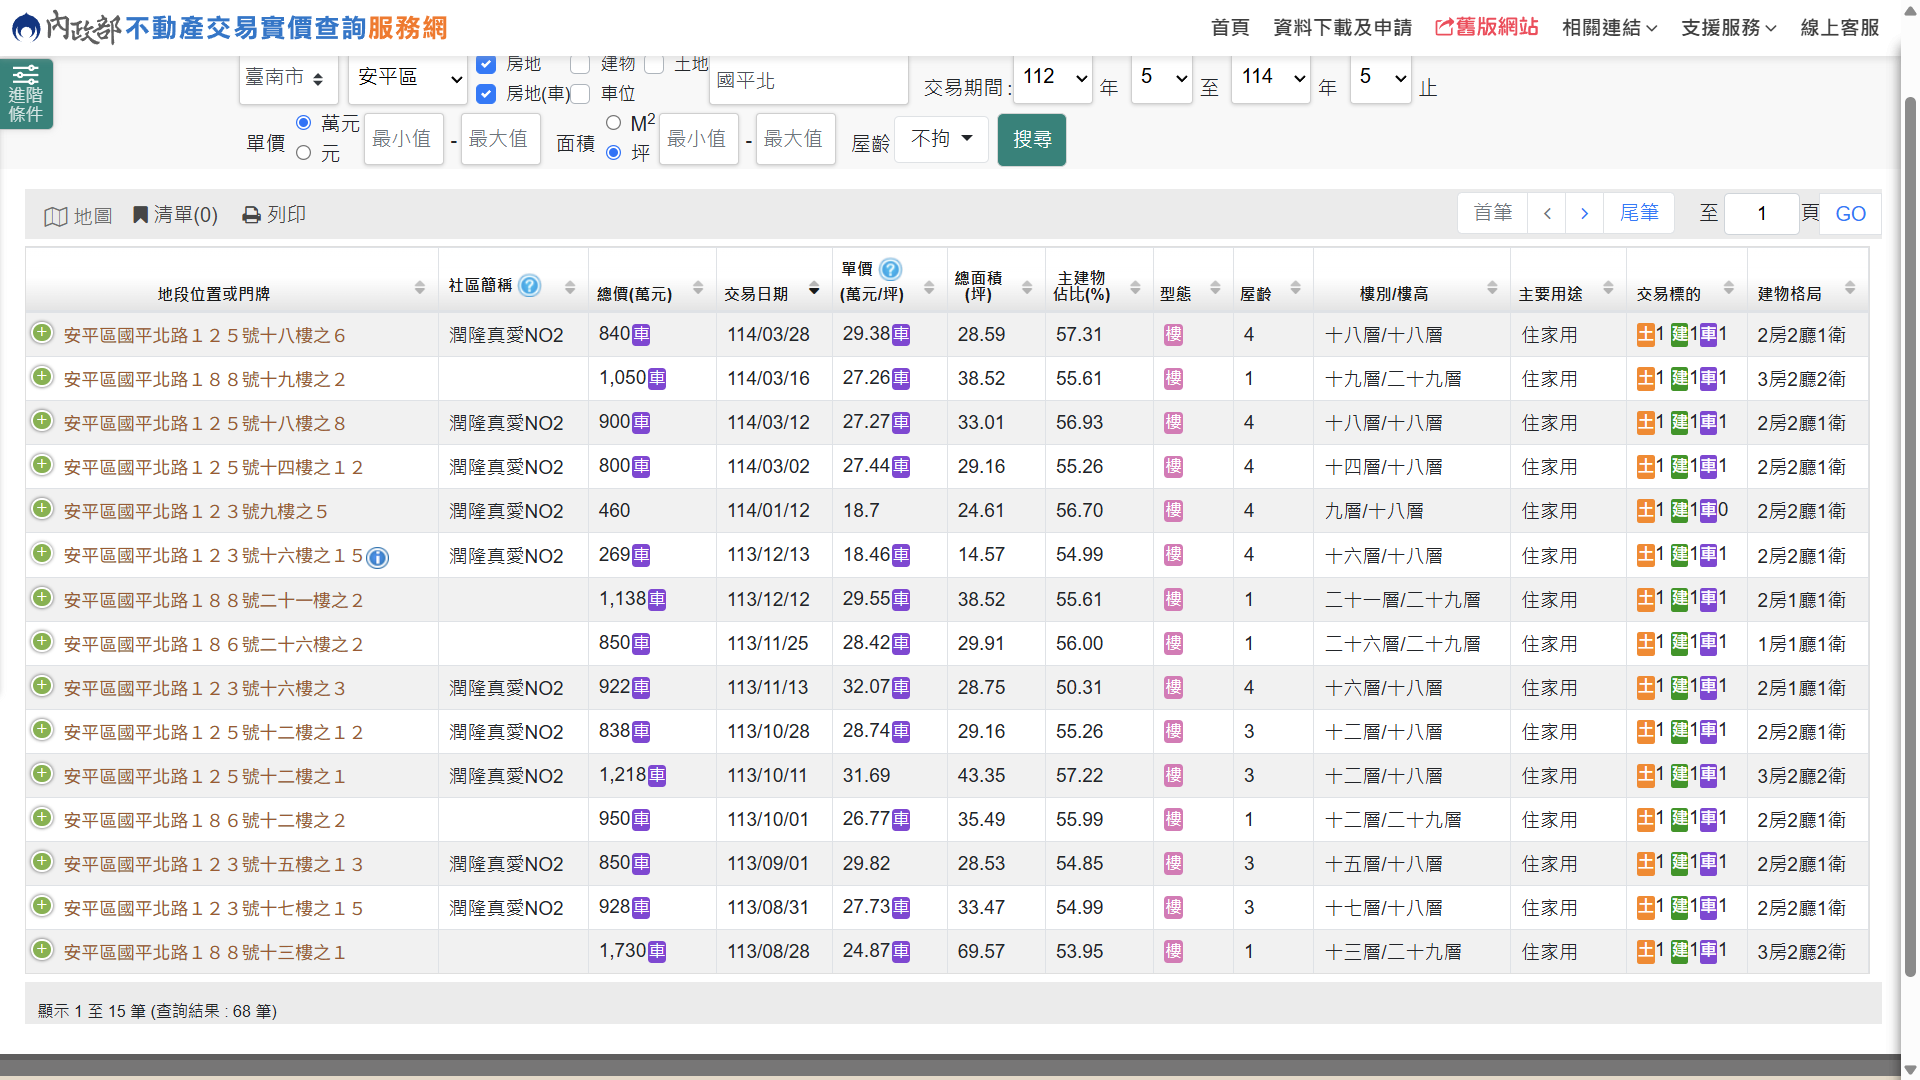
Task: Open 資料下載及申請 navigation item
Action: pyautogui.click(x=1342, y=28)
